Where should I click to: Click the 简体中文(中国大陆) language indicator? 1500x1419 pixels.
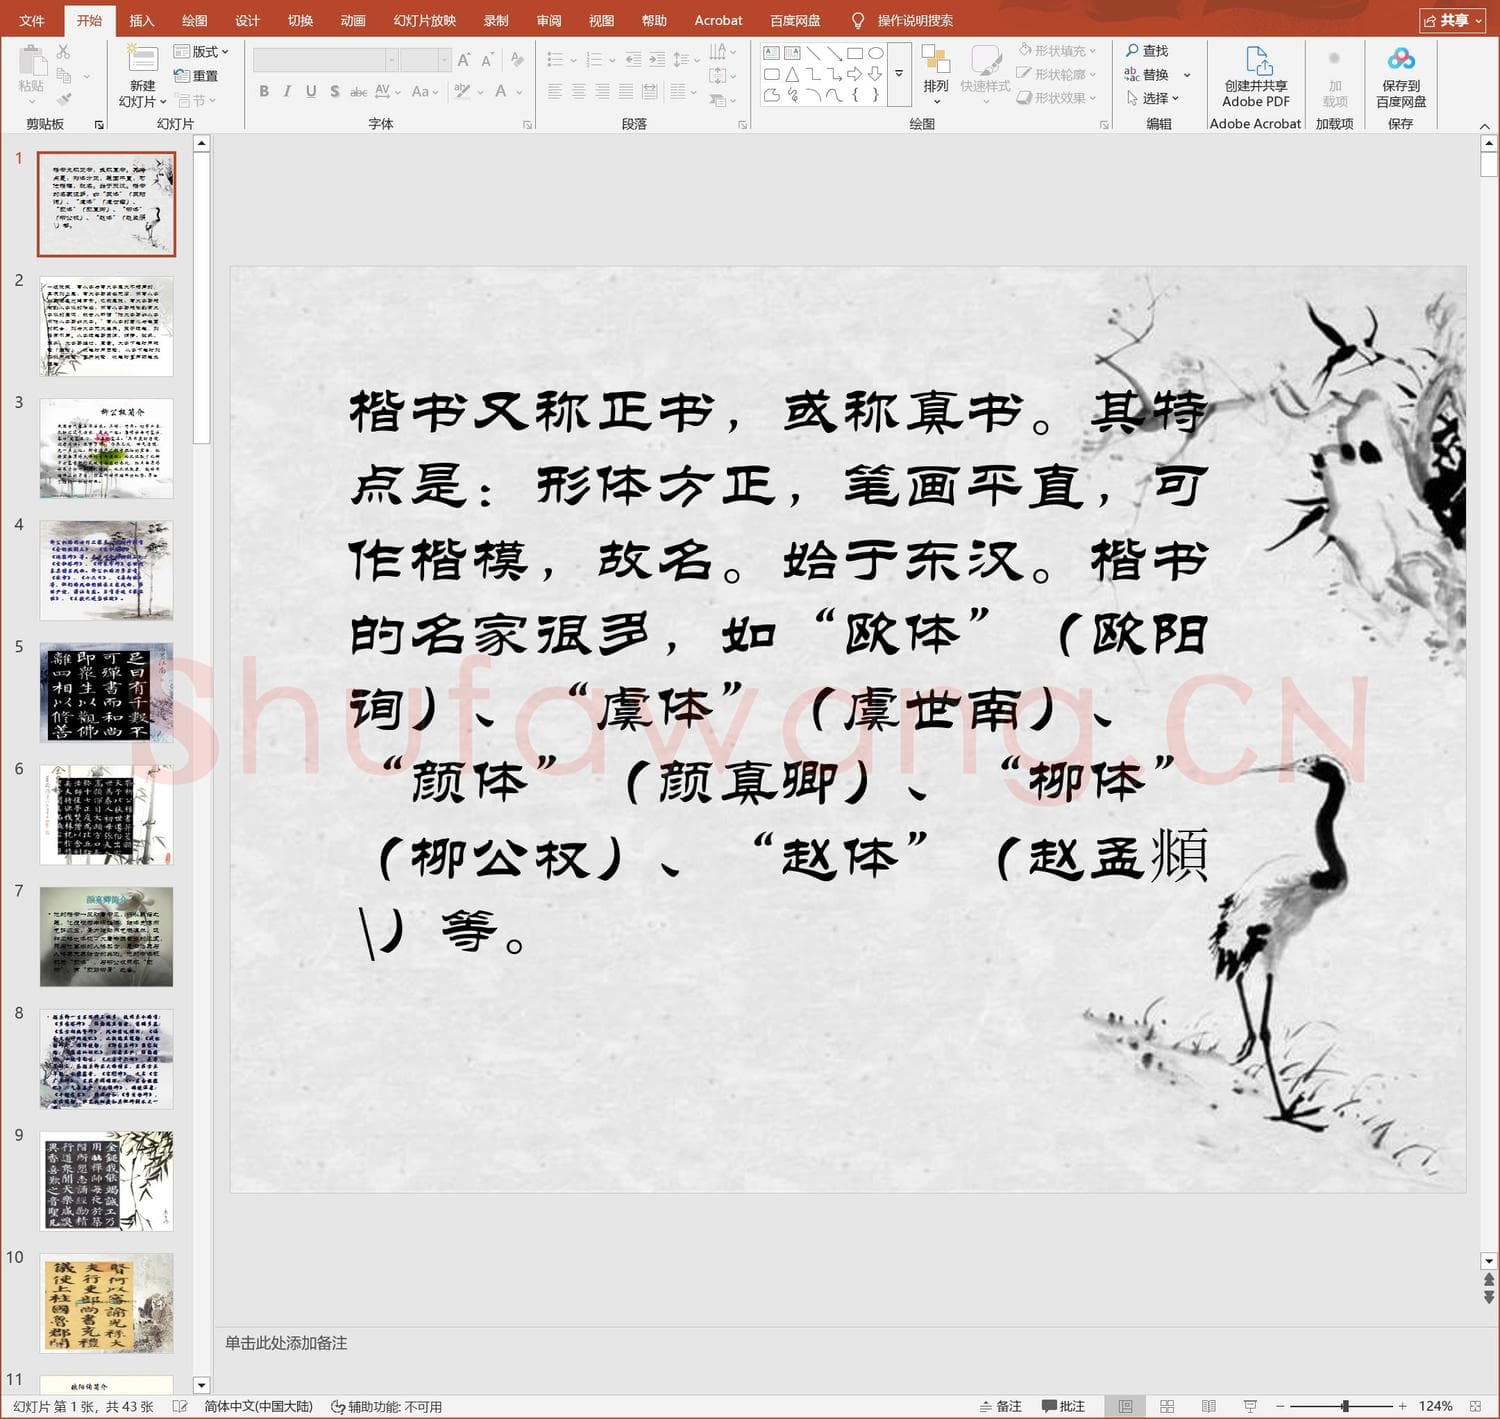(258, 1406)
